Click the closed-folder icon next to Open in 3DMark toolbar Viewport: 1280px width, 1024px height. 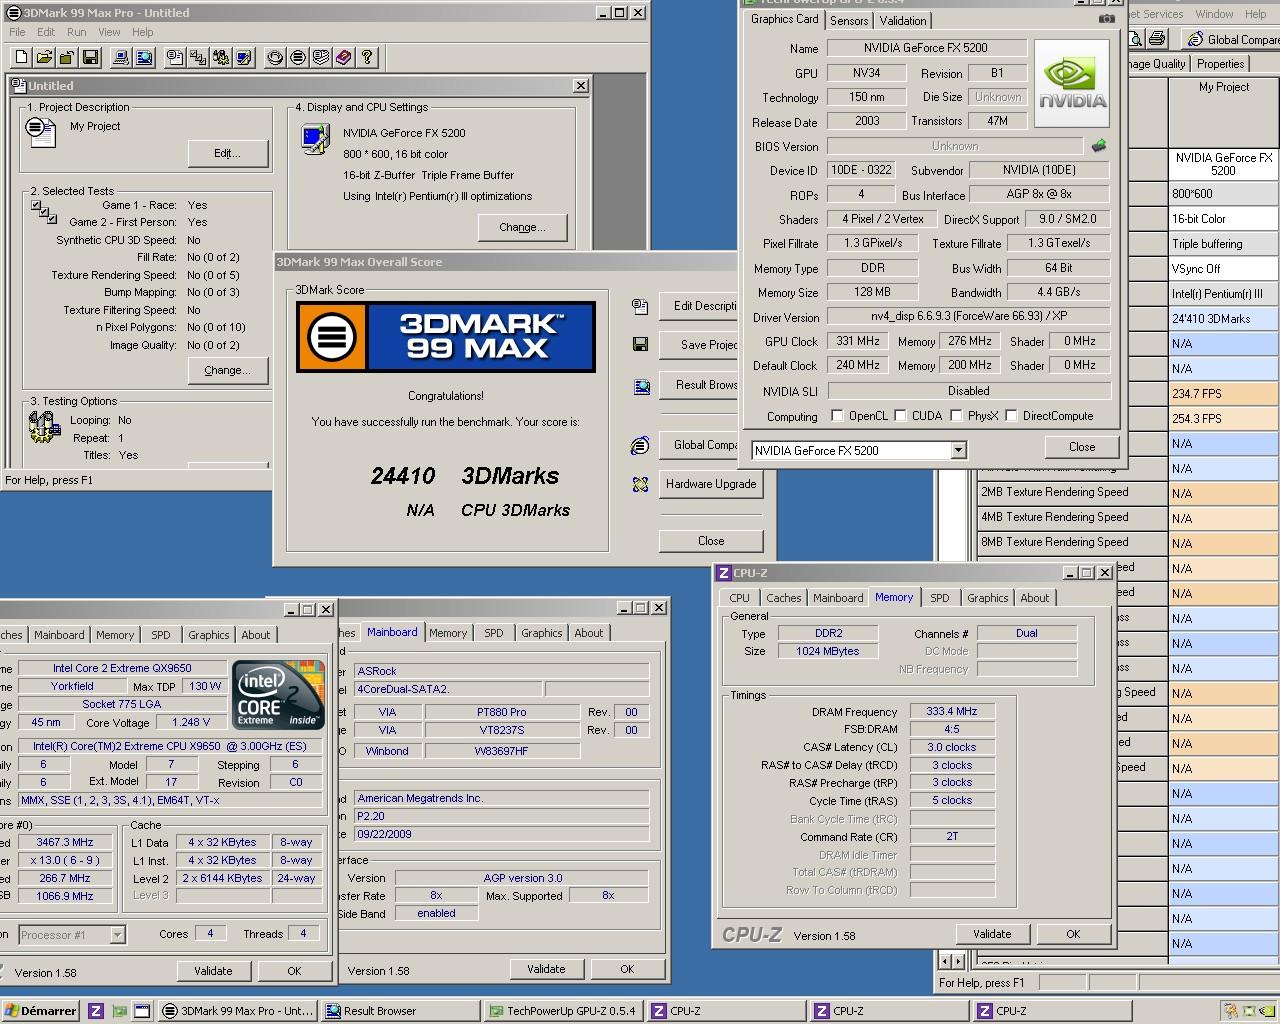point(67,58)
